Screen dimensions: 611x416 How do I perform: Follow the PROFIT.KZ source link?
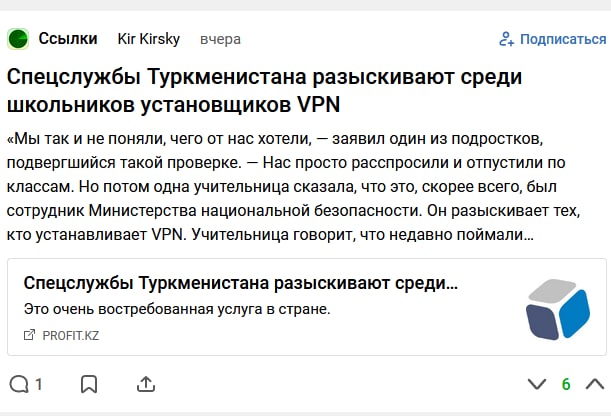coord(70,335)
